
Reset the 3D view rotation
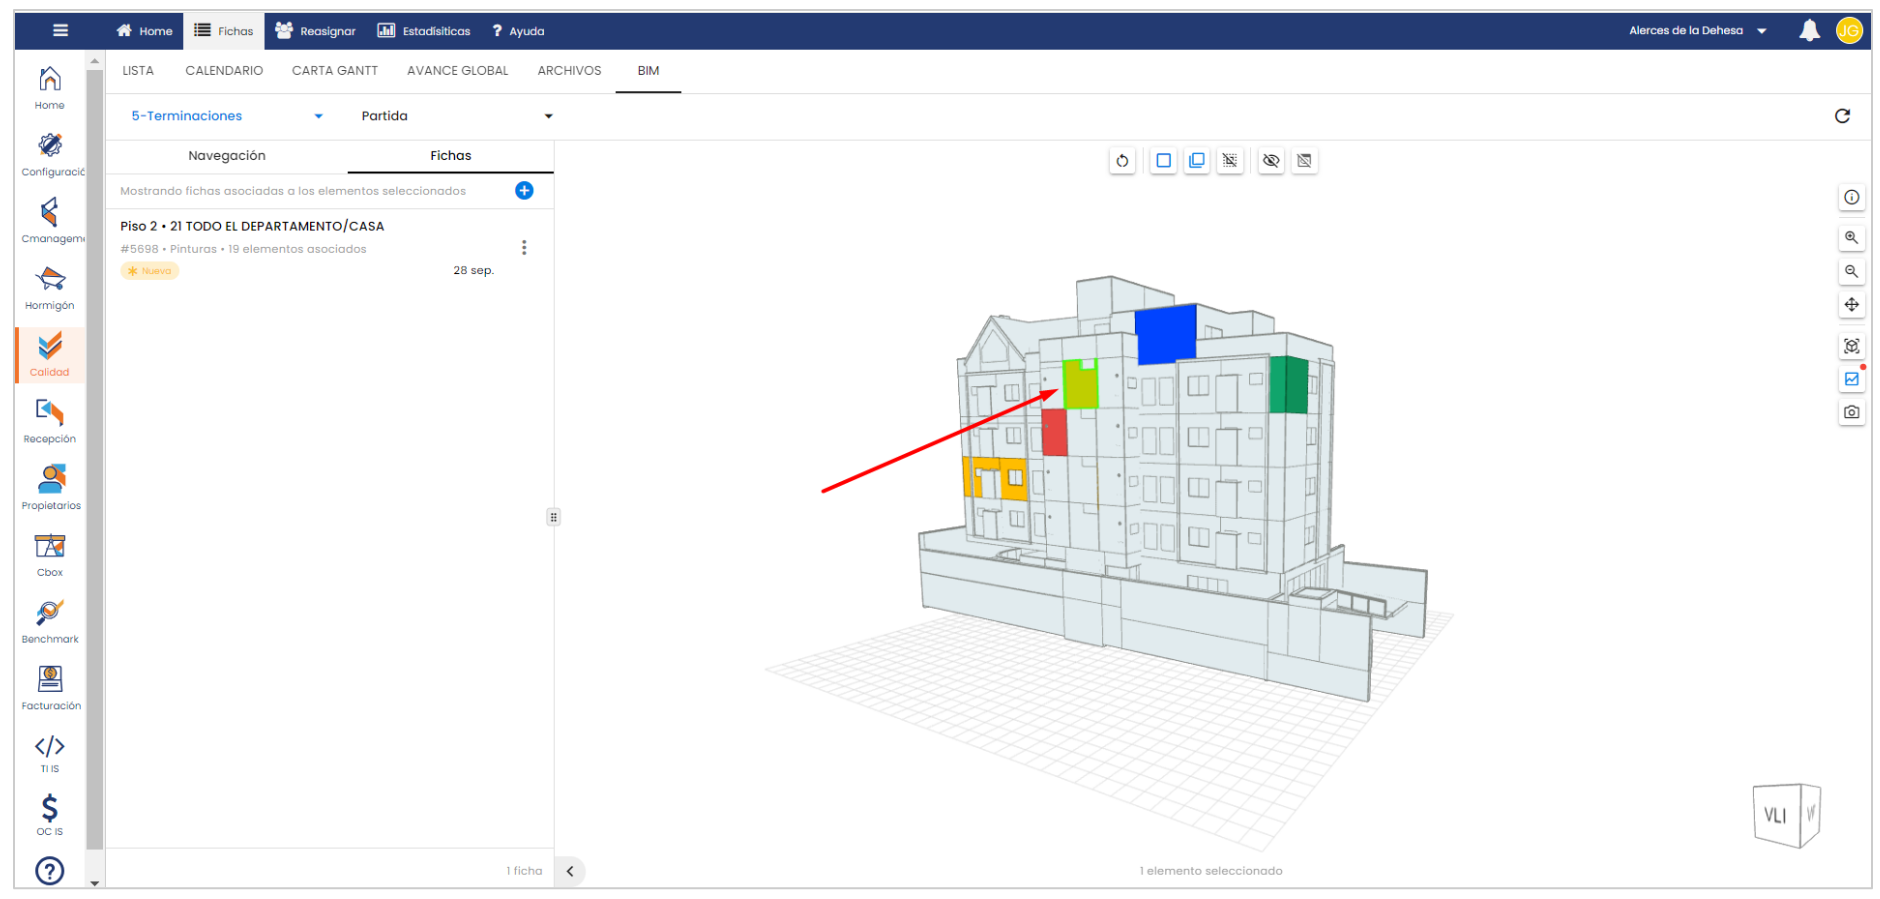tap(1122, 161)
